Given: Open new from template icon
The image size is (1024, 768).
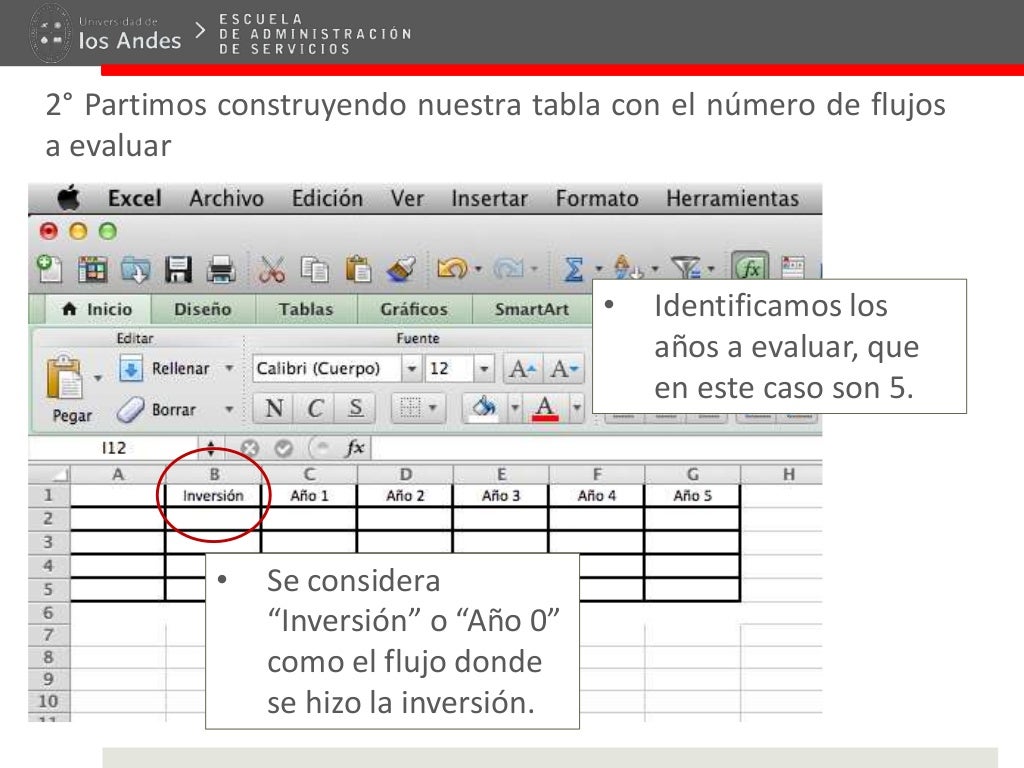Looking at the screenshot, I should click(92, 269).
